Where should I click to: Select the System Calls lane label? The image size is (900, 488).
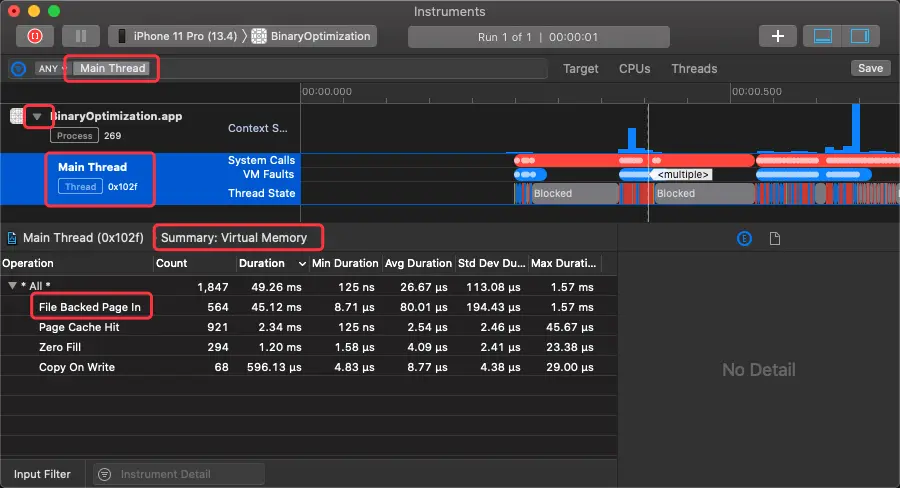(261, 160)
